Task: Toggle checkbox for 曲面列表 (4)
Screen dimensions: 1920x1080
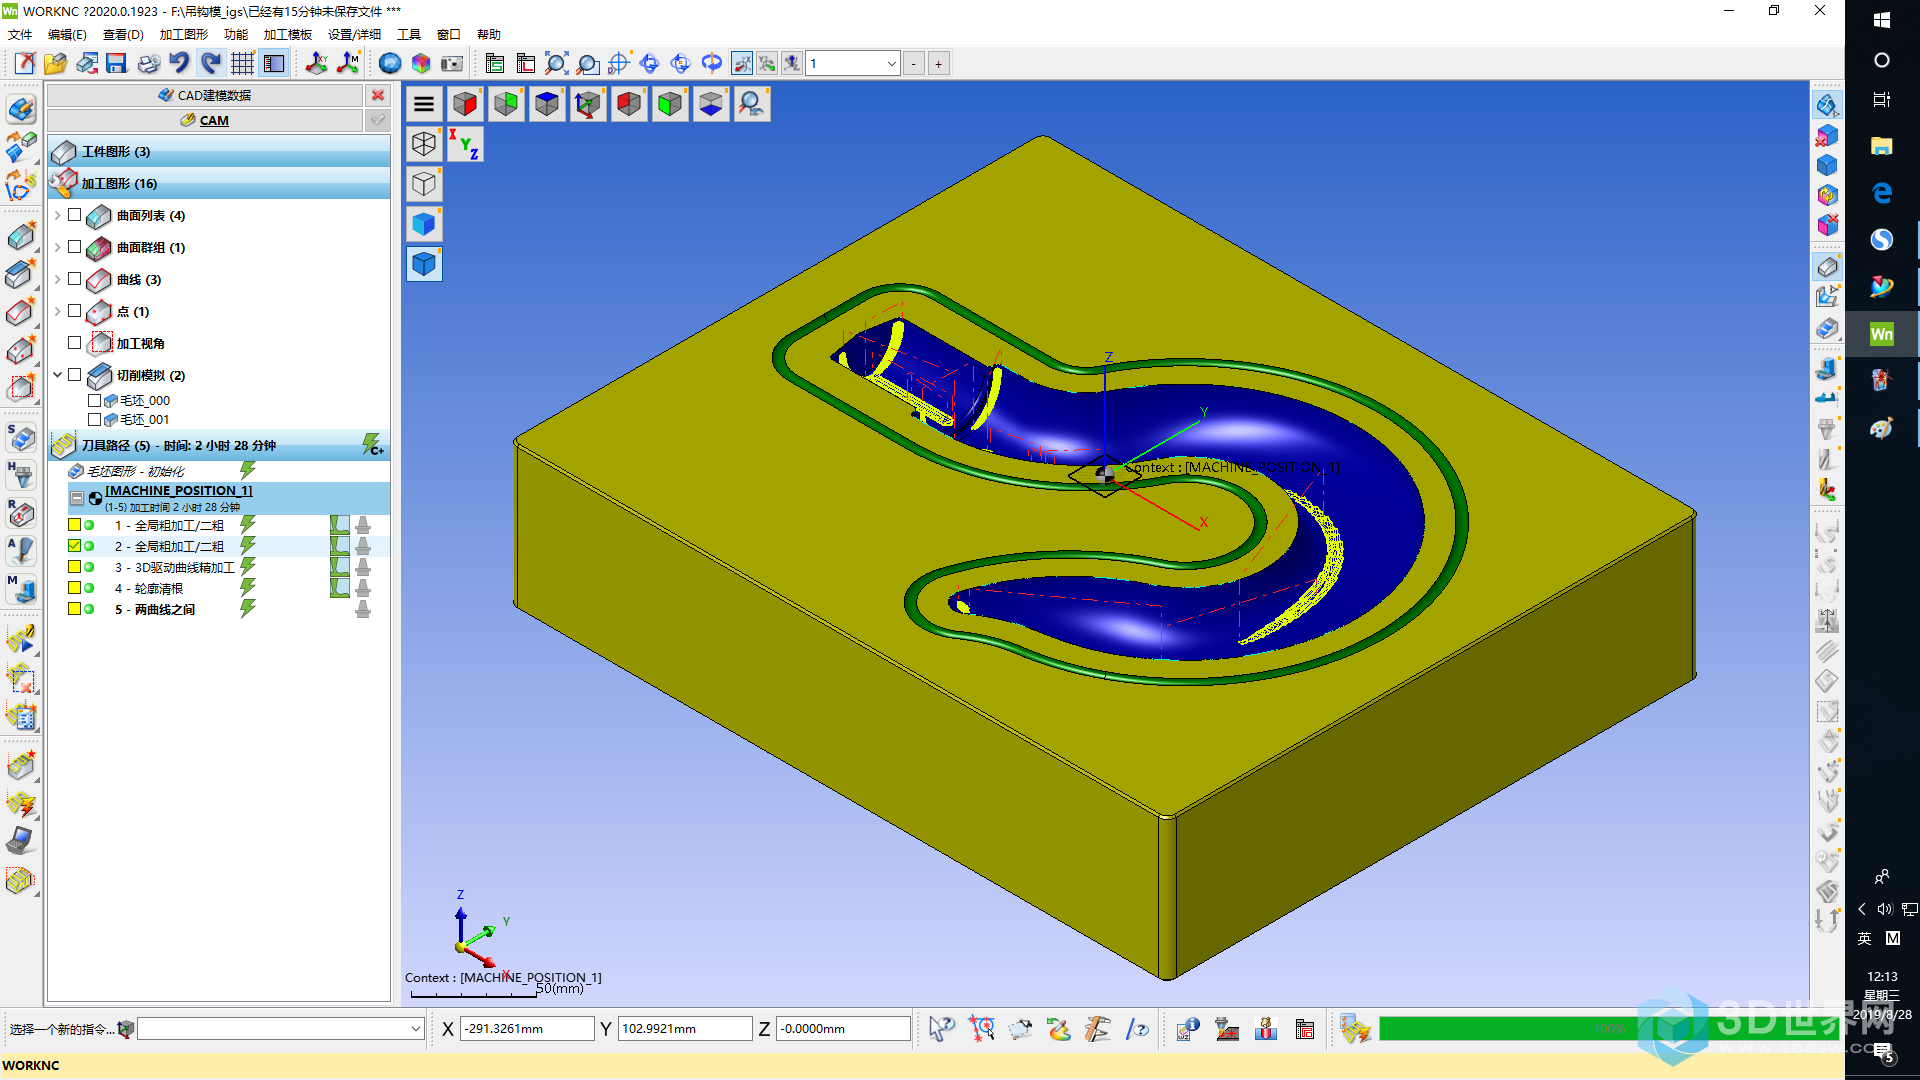Action: pyautogui.click(x=74, y=215)
